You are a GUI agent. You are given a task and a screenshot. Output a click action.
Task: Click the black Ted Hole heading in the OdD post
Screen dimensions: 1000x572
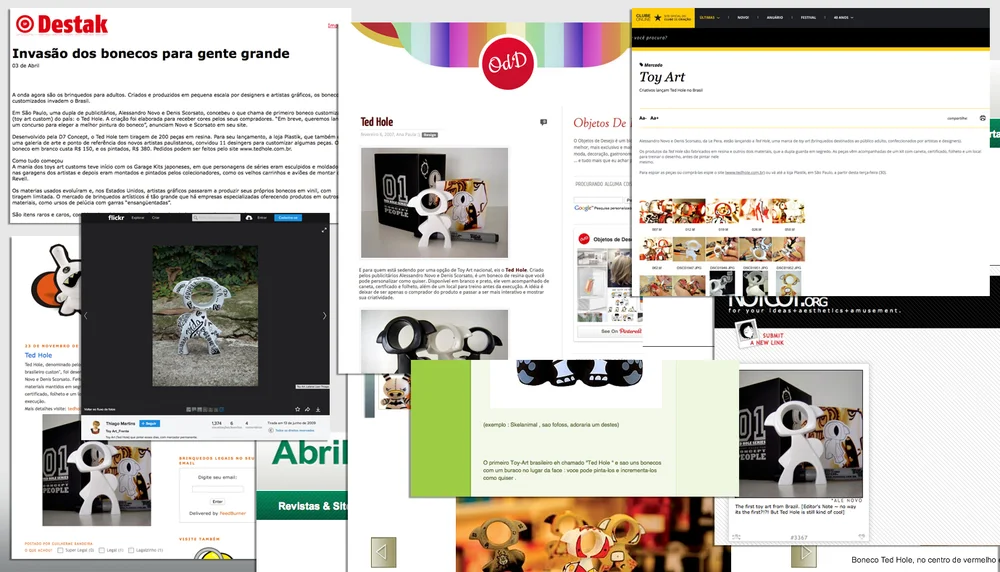[x=377, y=122]
